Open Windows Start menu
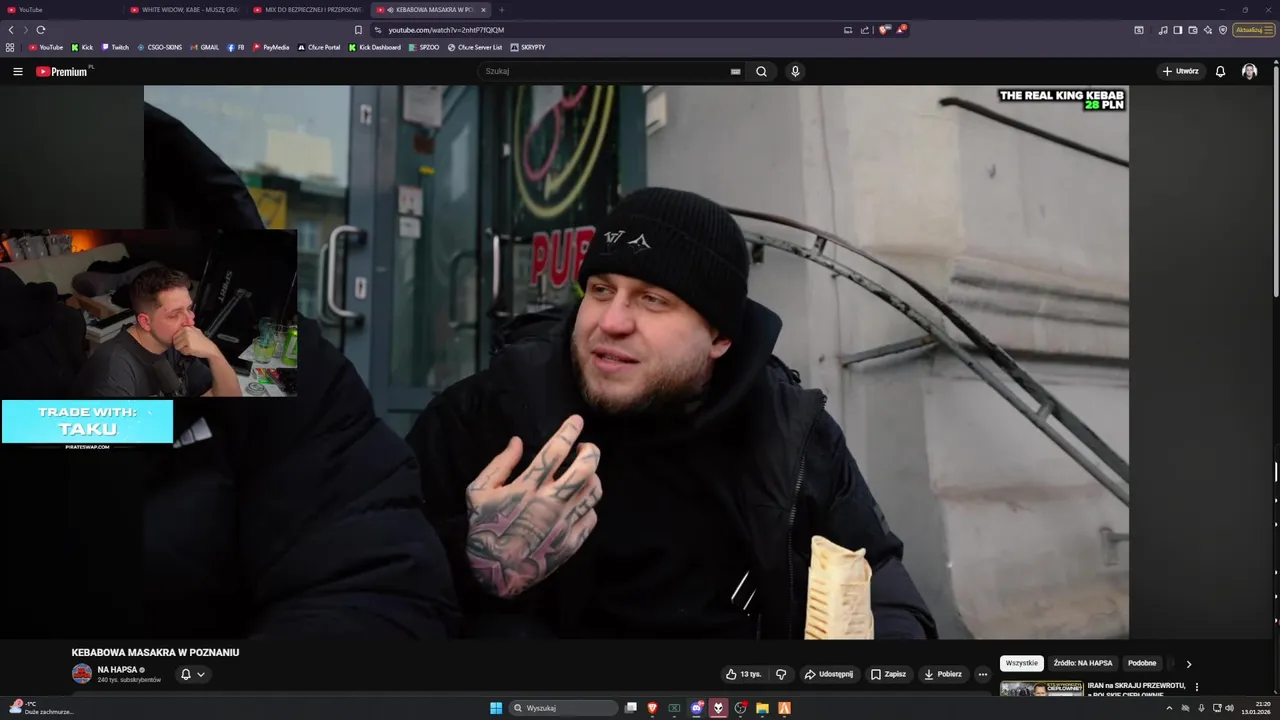The height and width of the screenshot is (720, 1280). (x=496, y=708)
